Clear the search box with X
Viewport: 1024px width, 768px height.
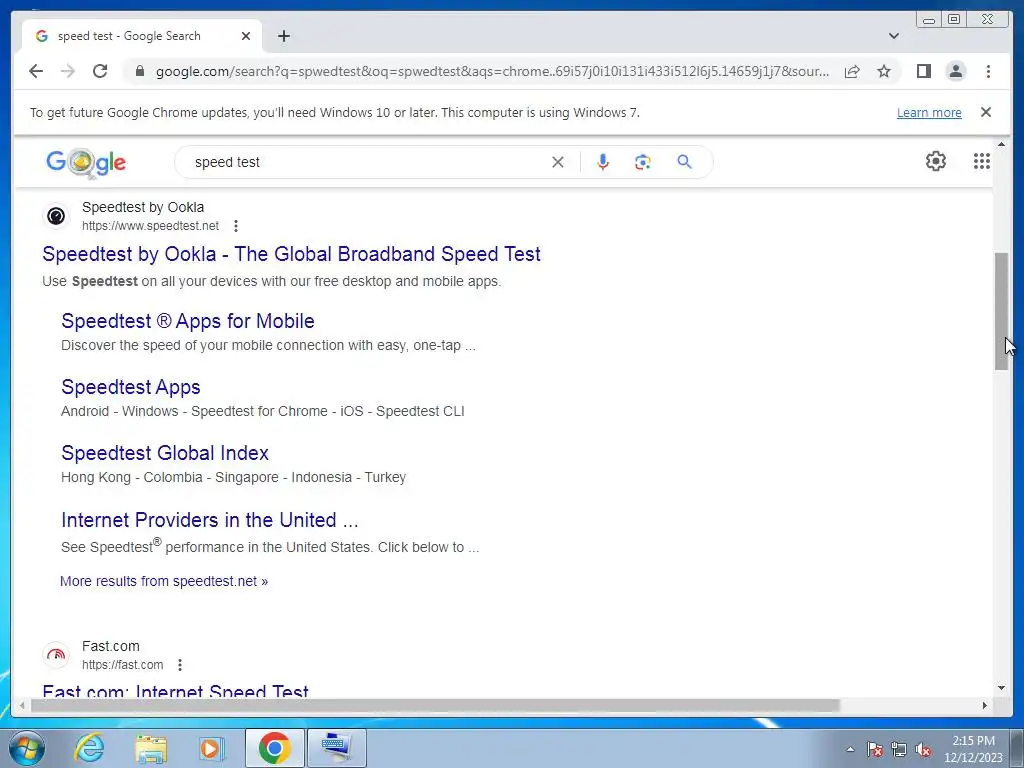[x=557, y=162]
